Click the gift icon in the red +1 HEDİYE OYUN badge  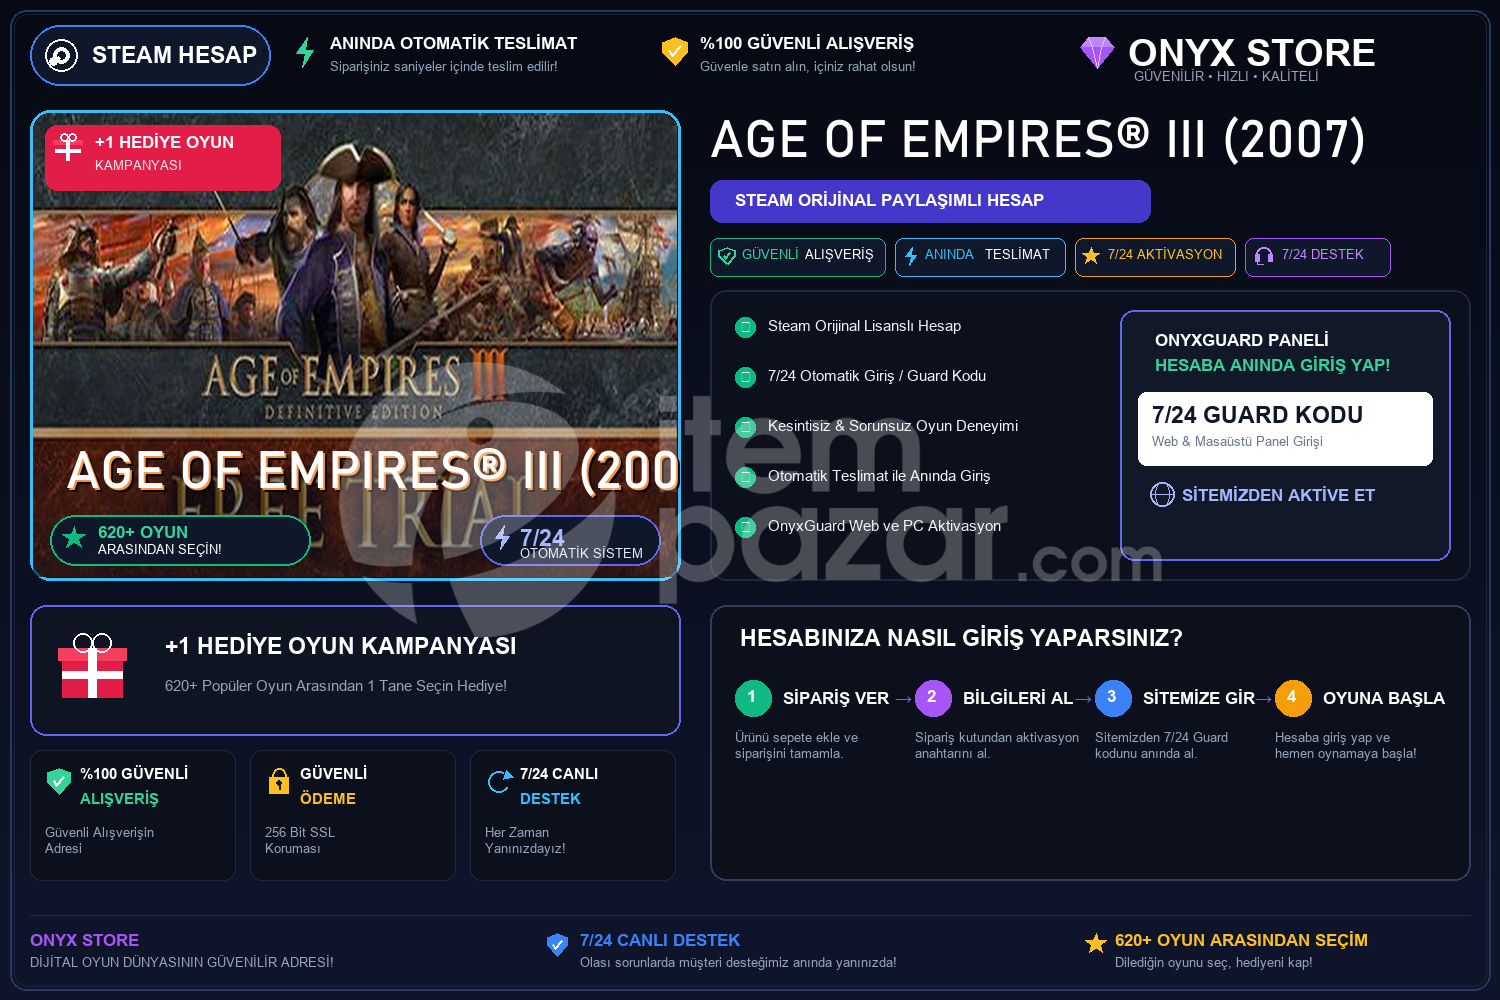68,147
